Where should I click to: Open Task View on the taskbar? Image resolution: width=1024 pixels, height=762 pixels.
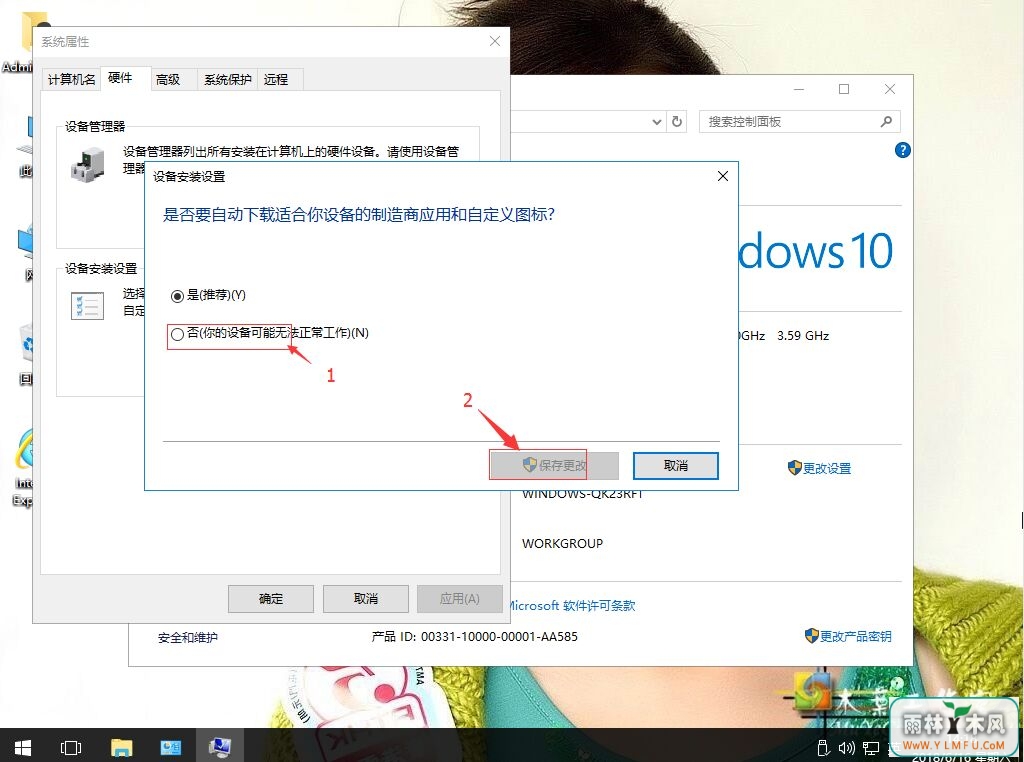pos(71,747)
